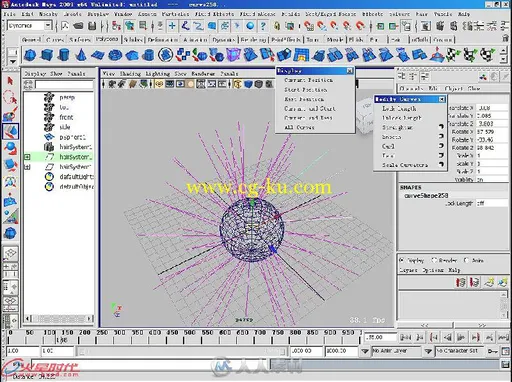Expand the selected hairSystem node in outliner
Image resolution: width=512 pixels, height=382 pixels.
27,157
